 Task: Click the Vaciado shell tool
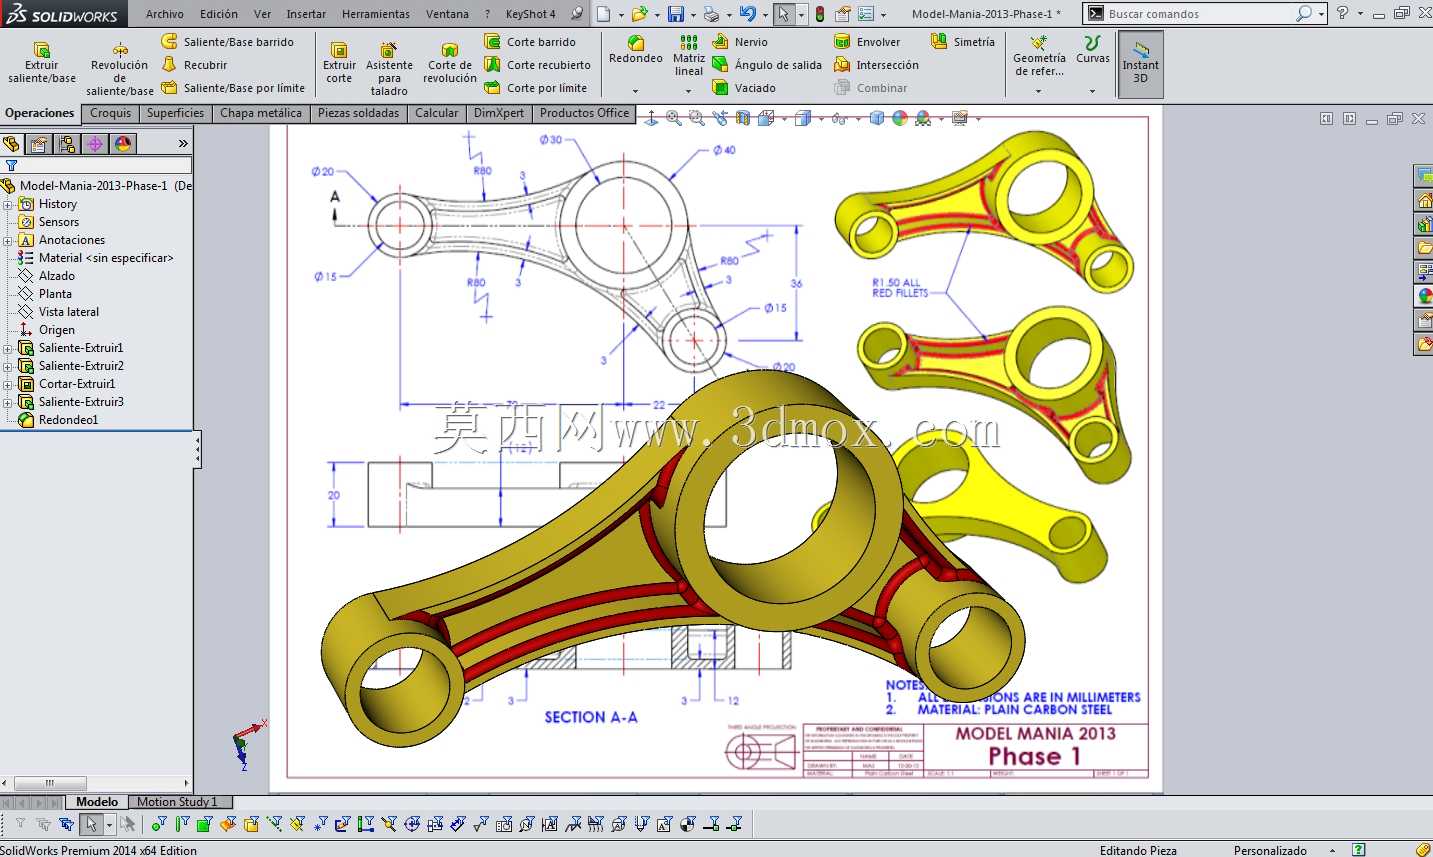pyautogui.click(x=744, y=88)
